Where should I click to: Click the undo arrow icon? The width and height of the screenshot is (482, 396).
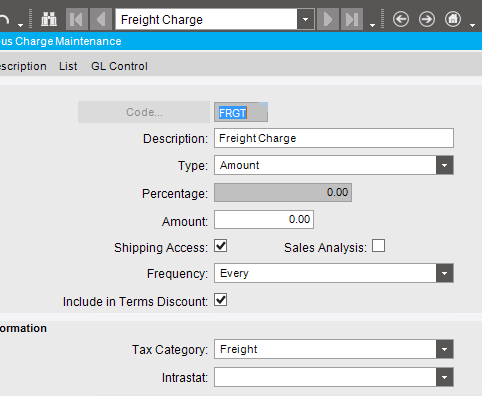[x=4, y=19]
